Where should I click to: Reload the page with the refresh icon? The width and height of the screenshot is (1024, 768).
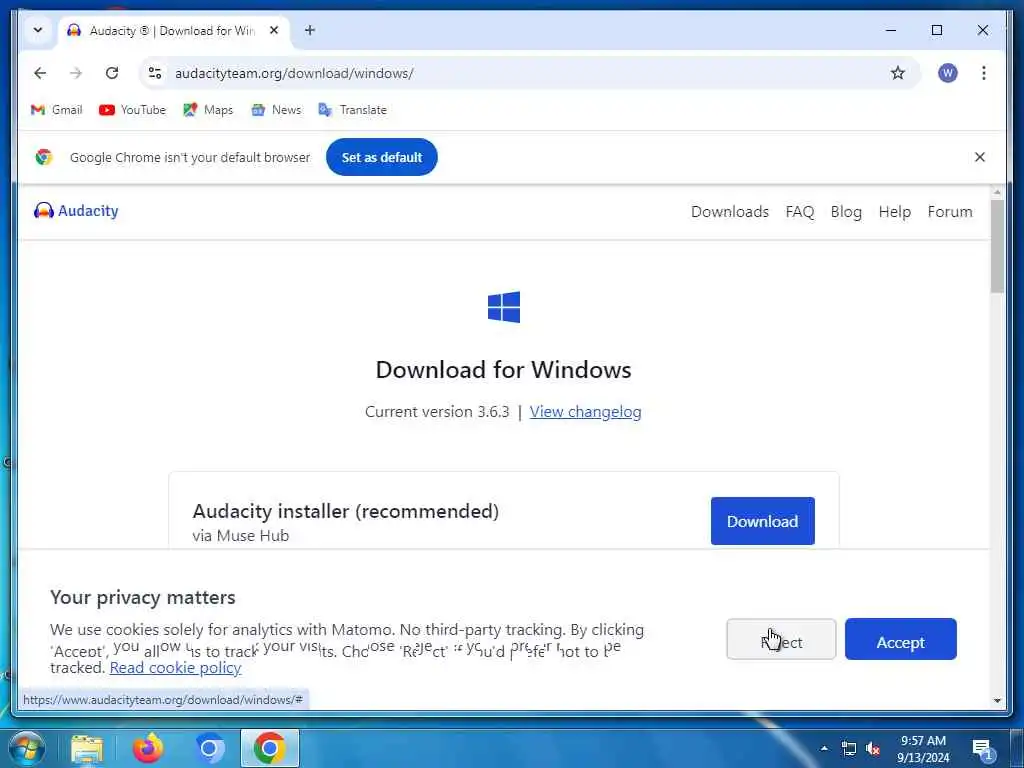[x=112, y=73]
